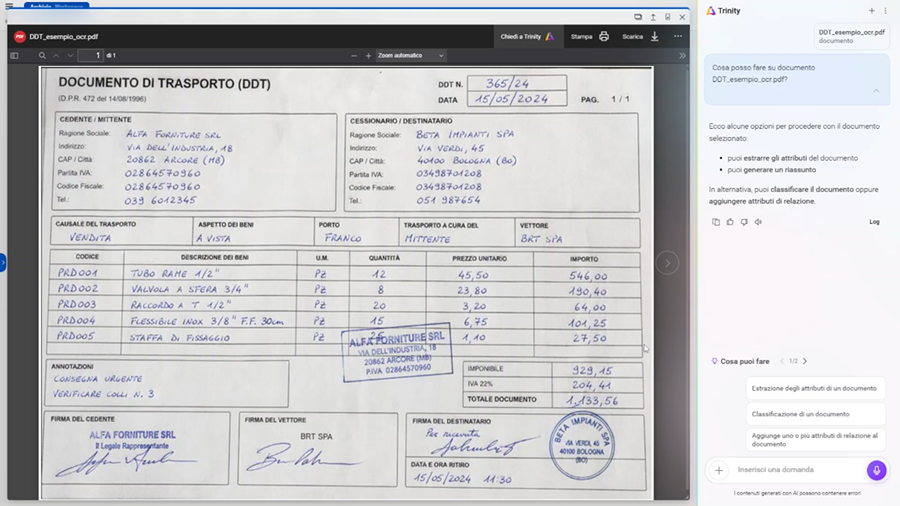Image resolution: width=900 pixels, height=506 pixels.
Task: Click DDT number '365/24' in document
Action: tap(507, 84)
